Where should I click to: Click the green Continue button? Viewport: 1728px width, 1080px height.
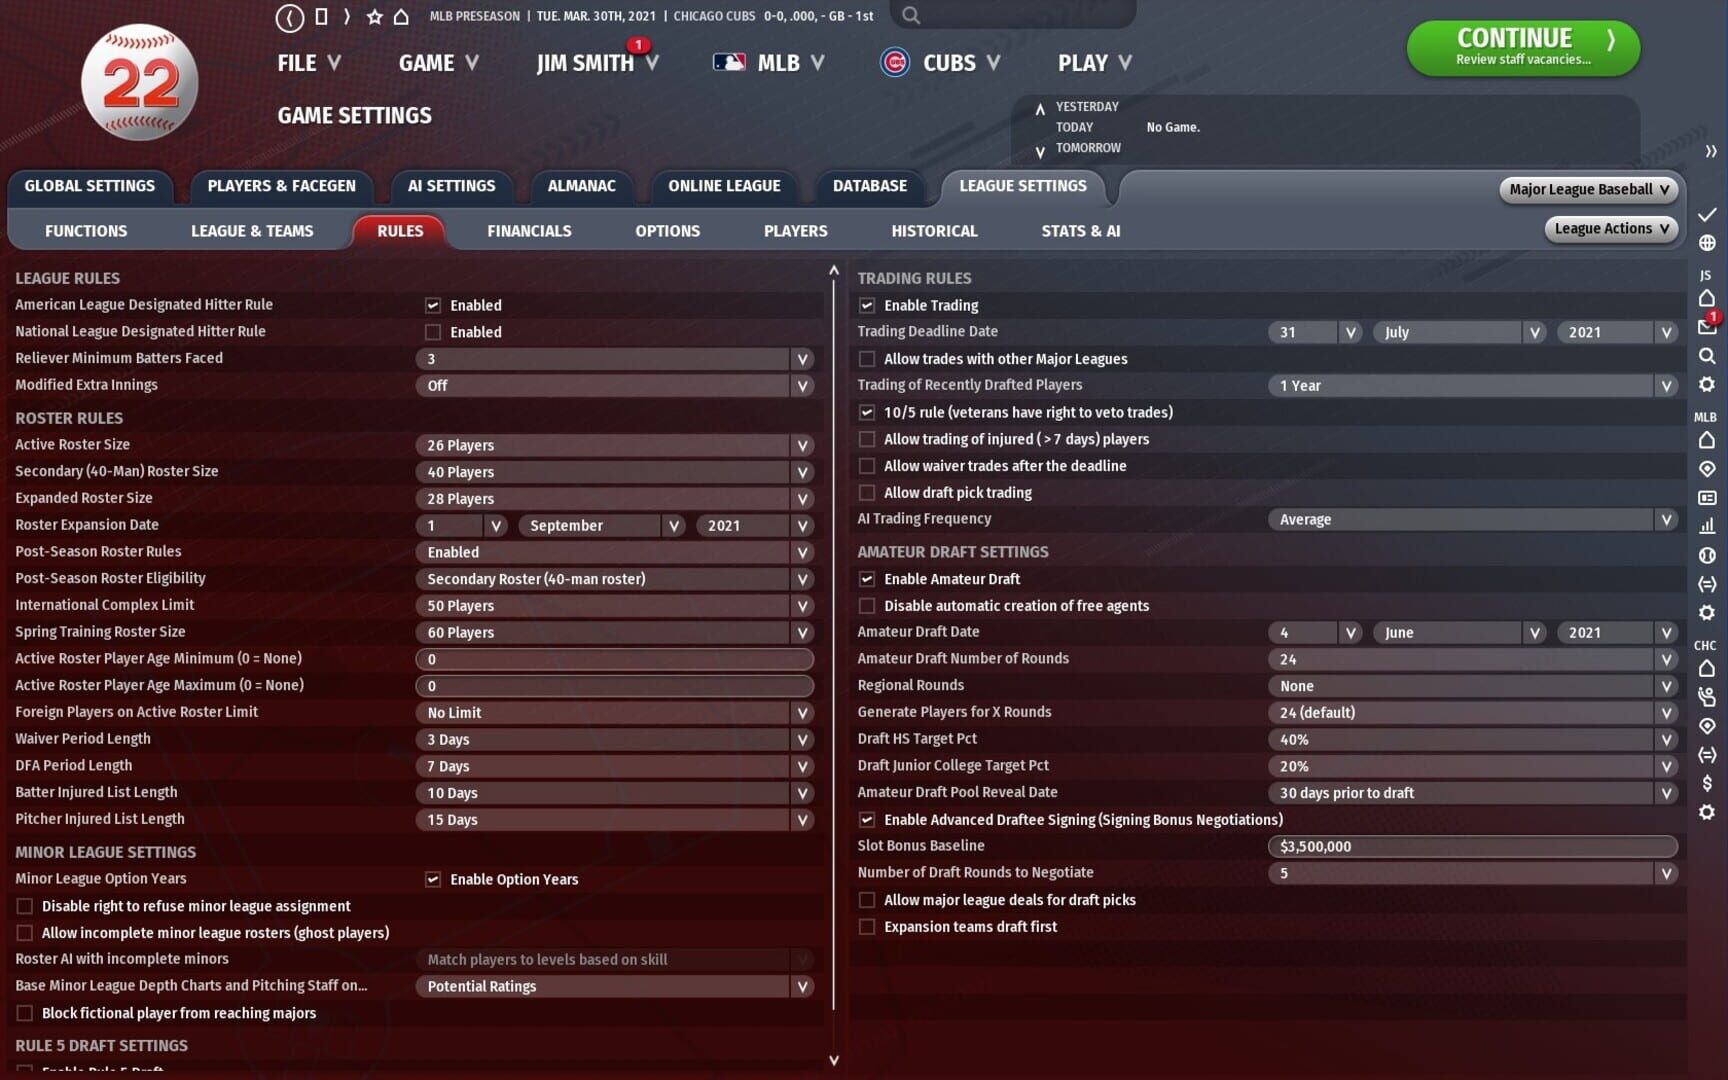(x=1523, y=47)
